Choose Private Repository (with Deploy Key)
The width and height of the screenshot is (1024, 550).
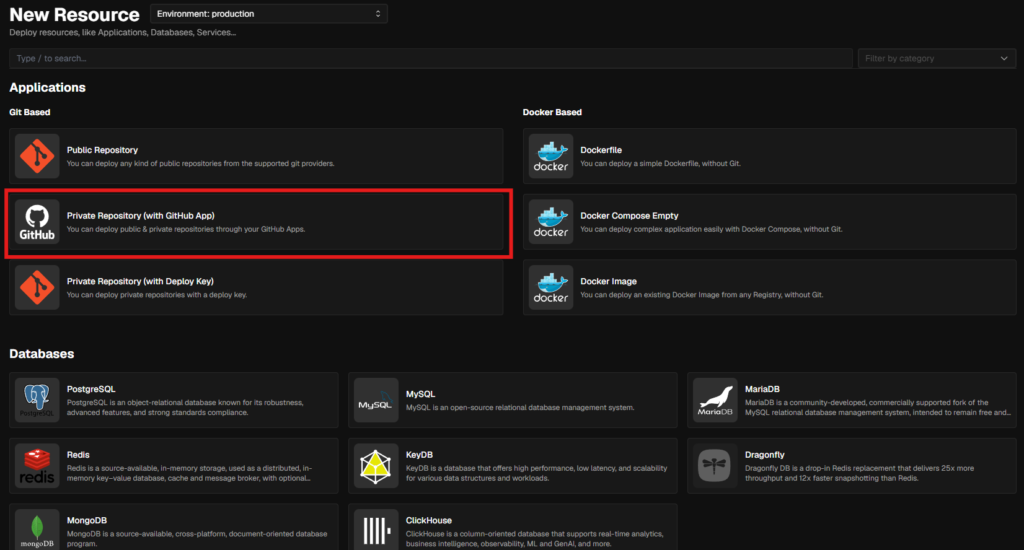point(256,287)
